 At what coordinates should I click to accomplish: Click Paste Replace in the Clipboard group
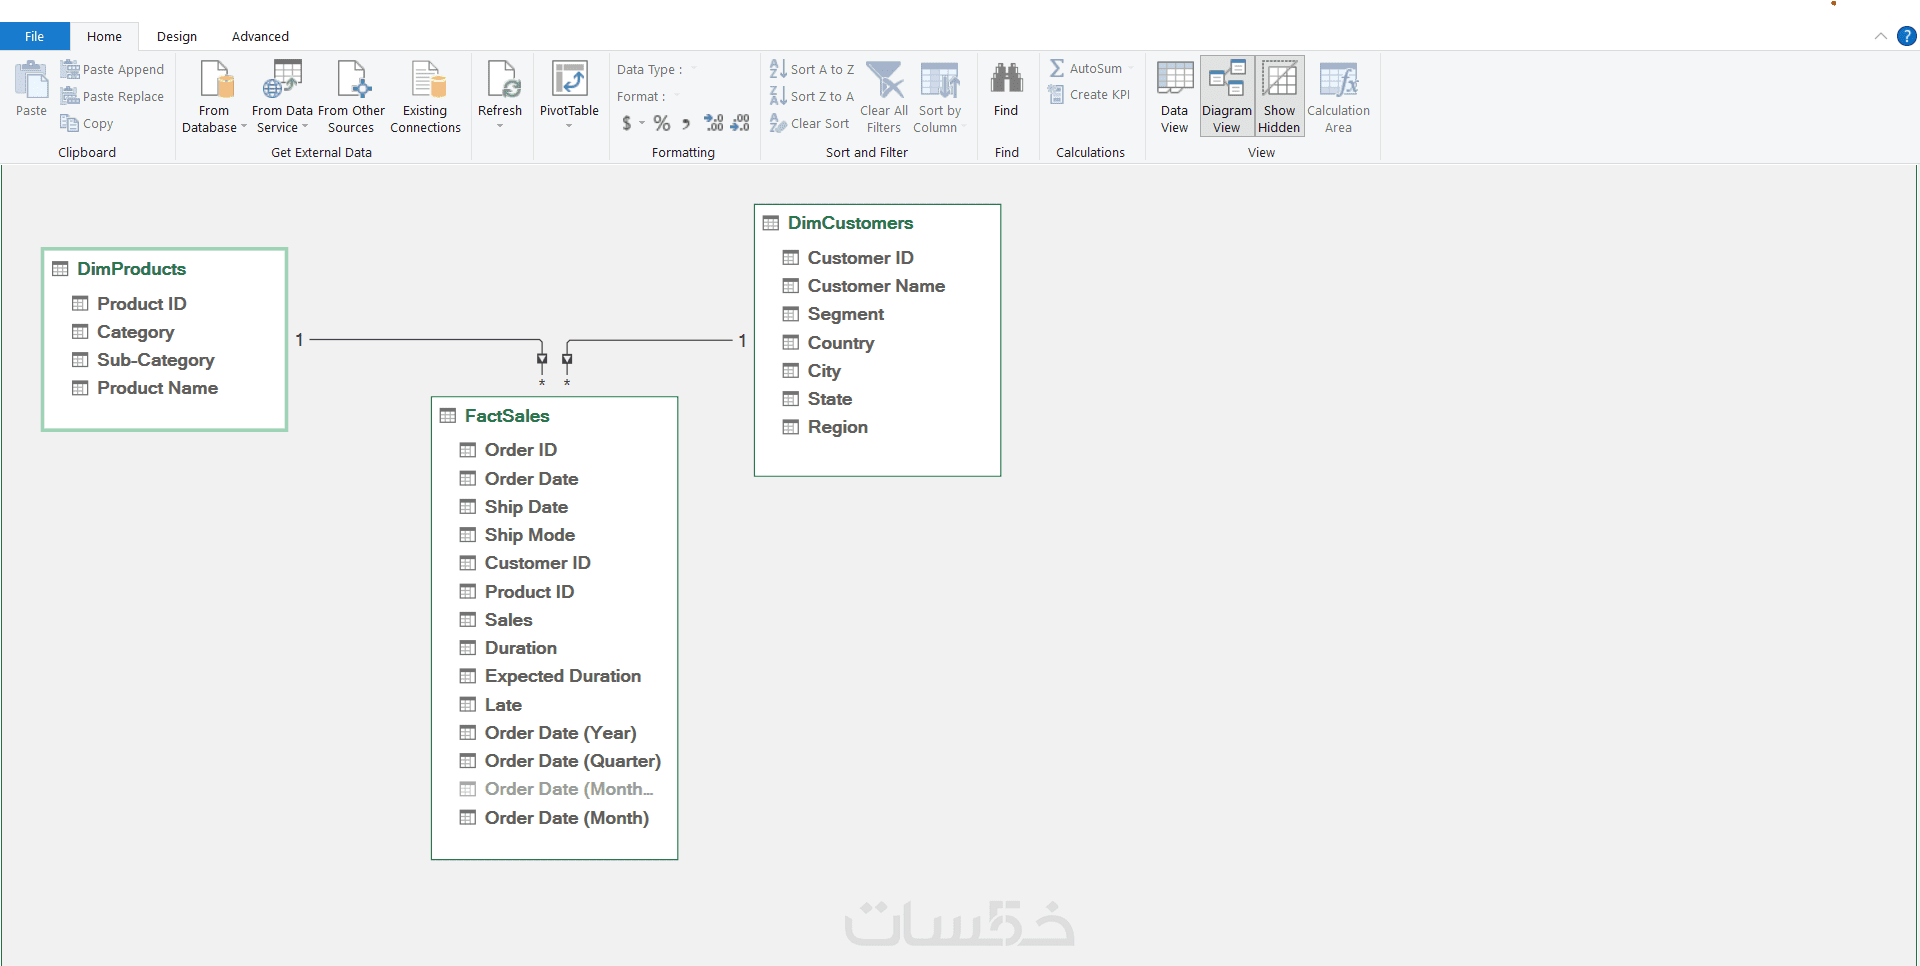pos(112,96)
